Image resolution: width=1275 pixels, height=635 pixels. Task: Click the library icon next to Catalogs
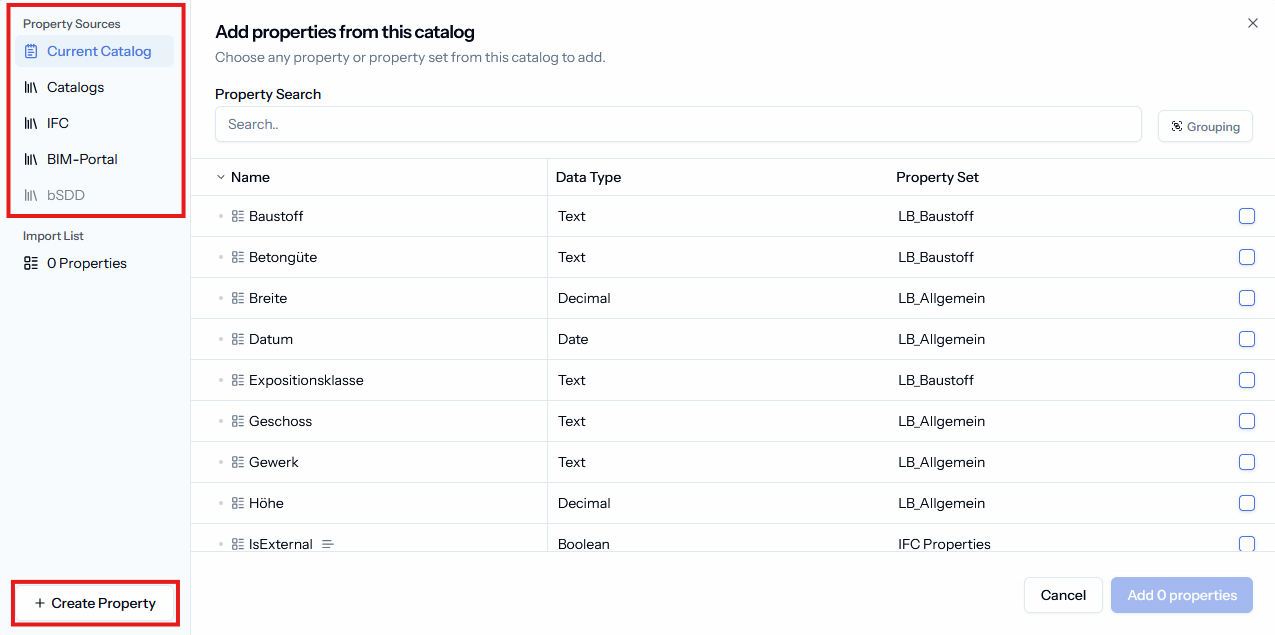click(x=31, y=87)
